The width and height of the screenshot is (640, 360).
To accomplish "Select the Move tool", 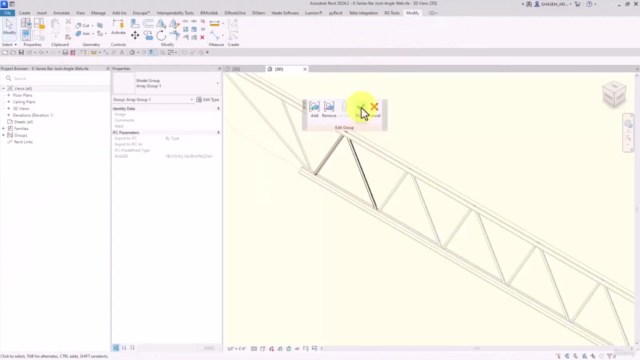I will coord(135,36).
